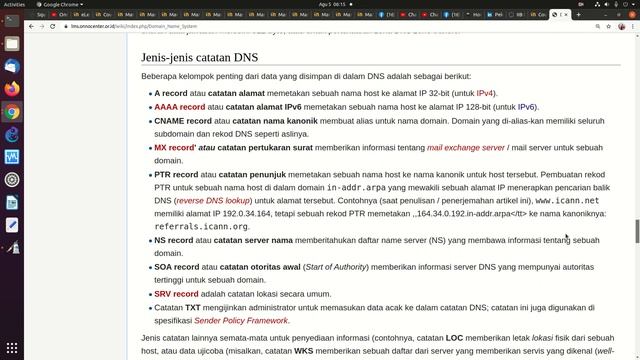Open the Terminal from the dock

tap(12, 21)
